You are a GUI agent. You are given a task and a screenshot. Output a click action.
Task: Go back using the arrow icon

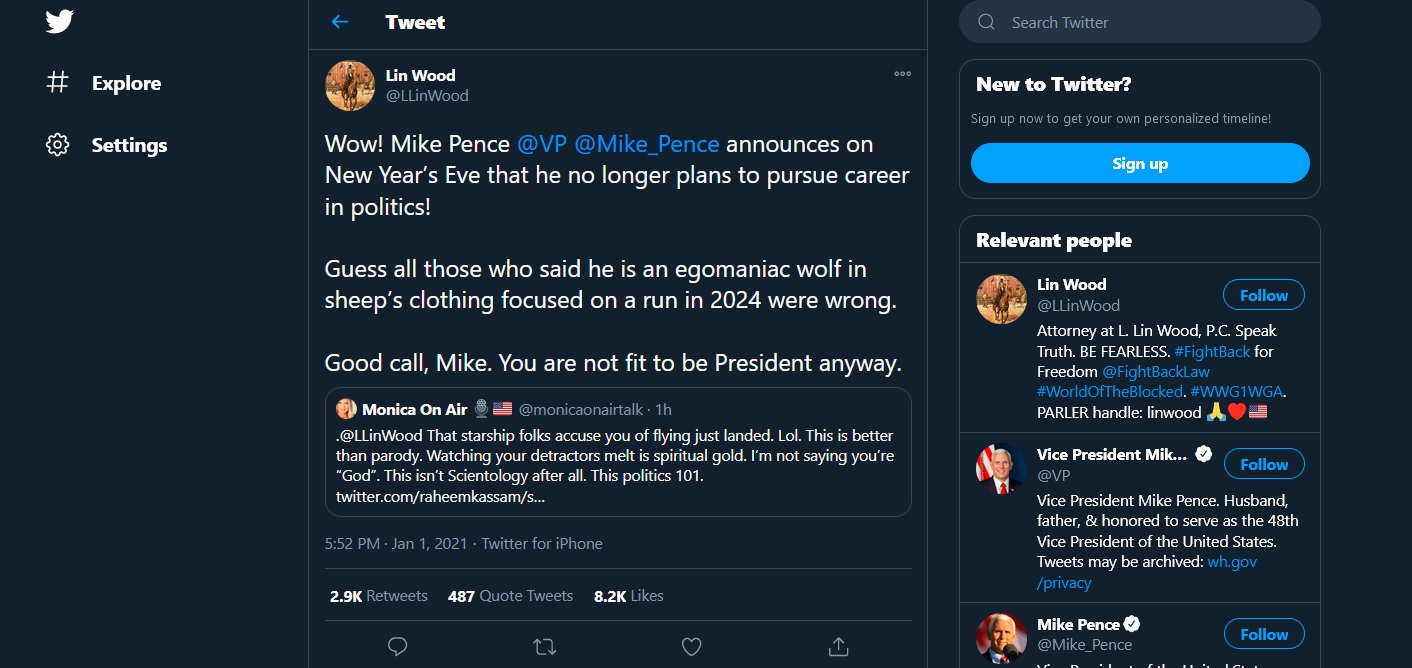pyautogui.click(x=340, y=22)
